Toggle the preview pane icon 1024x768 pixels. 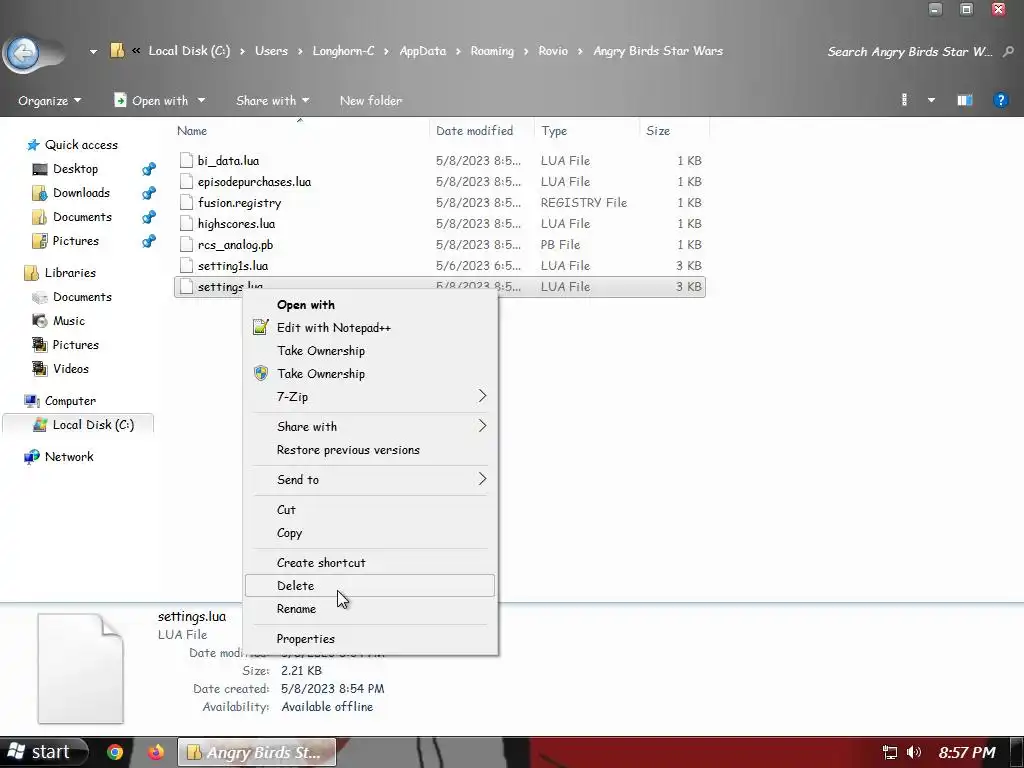coord(965,100)
